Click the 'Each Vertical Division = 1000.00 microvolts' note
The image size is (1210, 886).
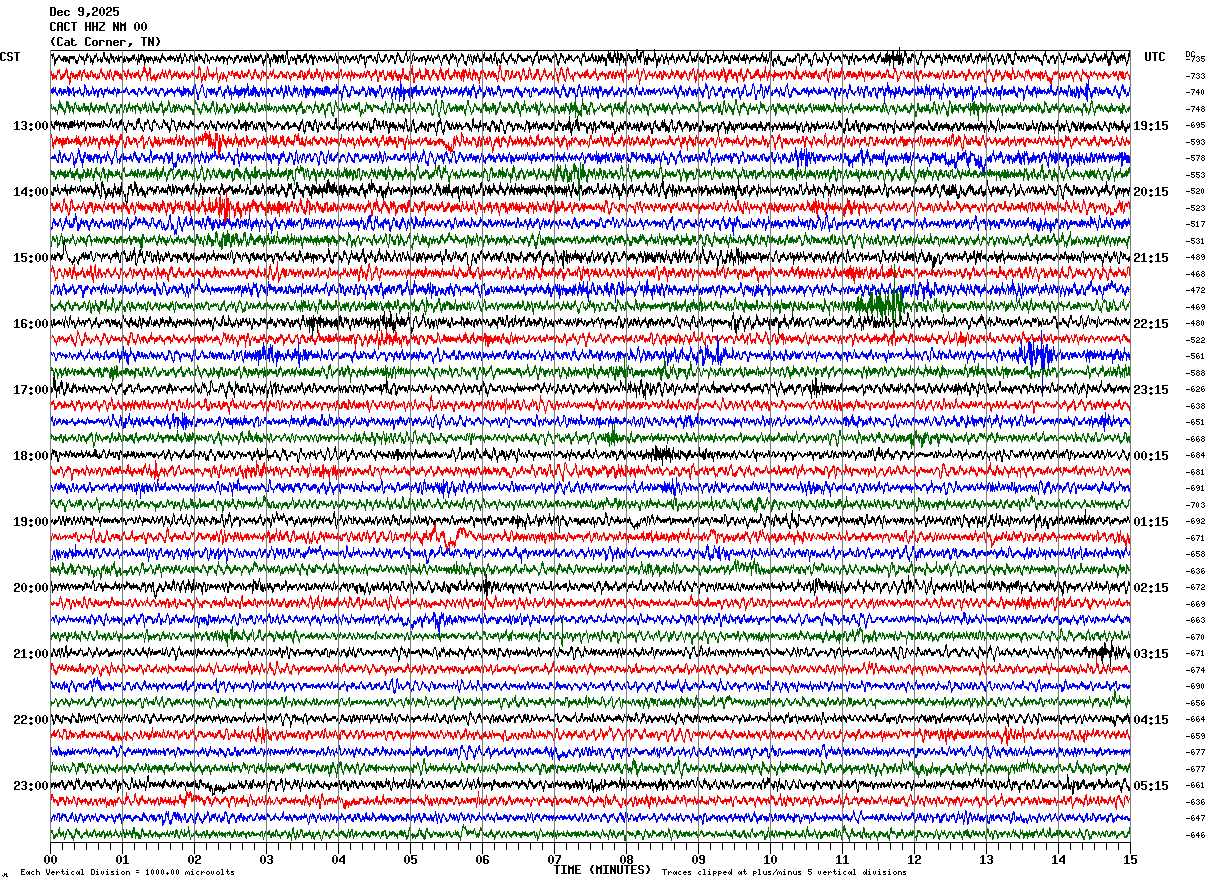[x=127, y=872]
